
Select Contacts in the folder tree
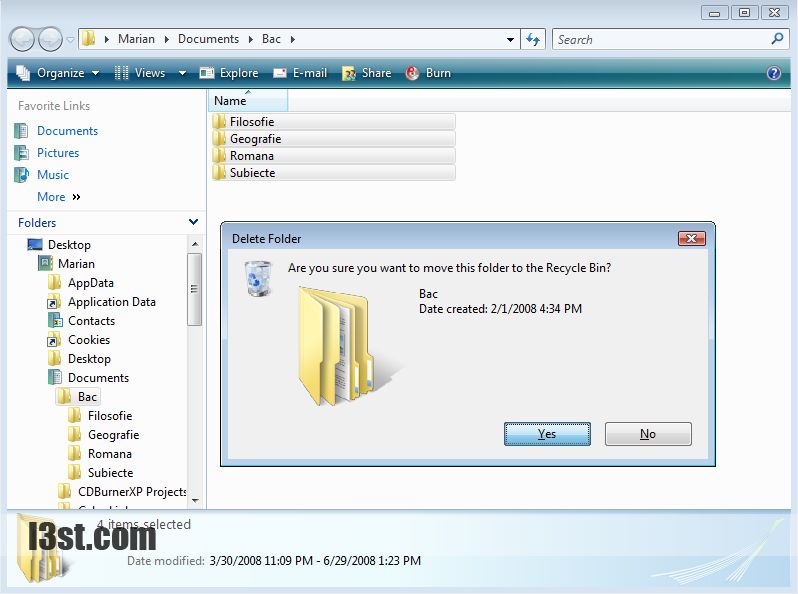point(92,321)
